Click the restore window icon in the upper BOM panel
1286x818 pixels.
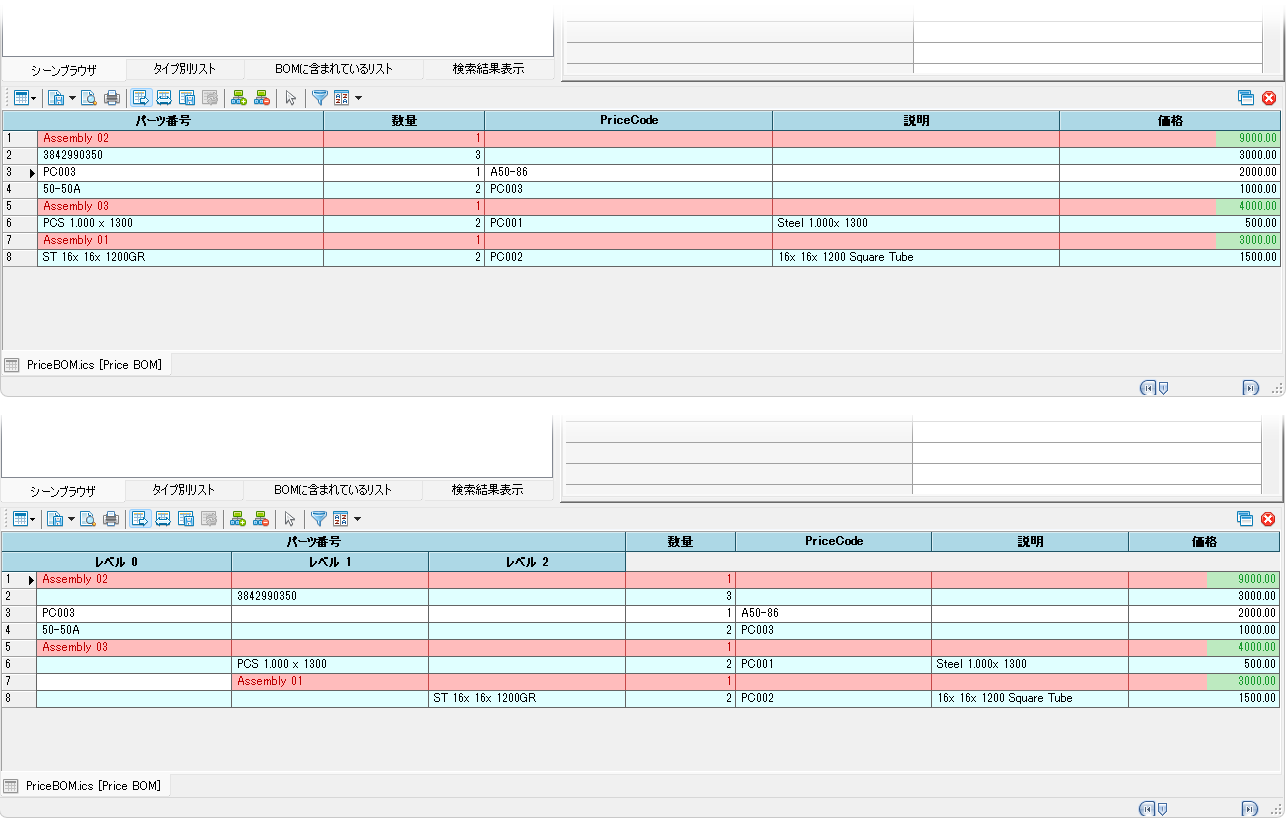[1245, 98]
